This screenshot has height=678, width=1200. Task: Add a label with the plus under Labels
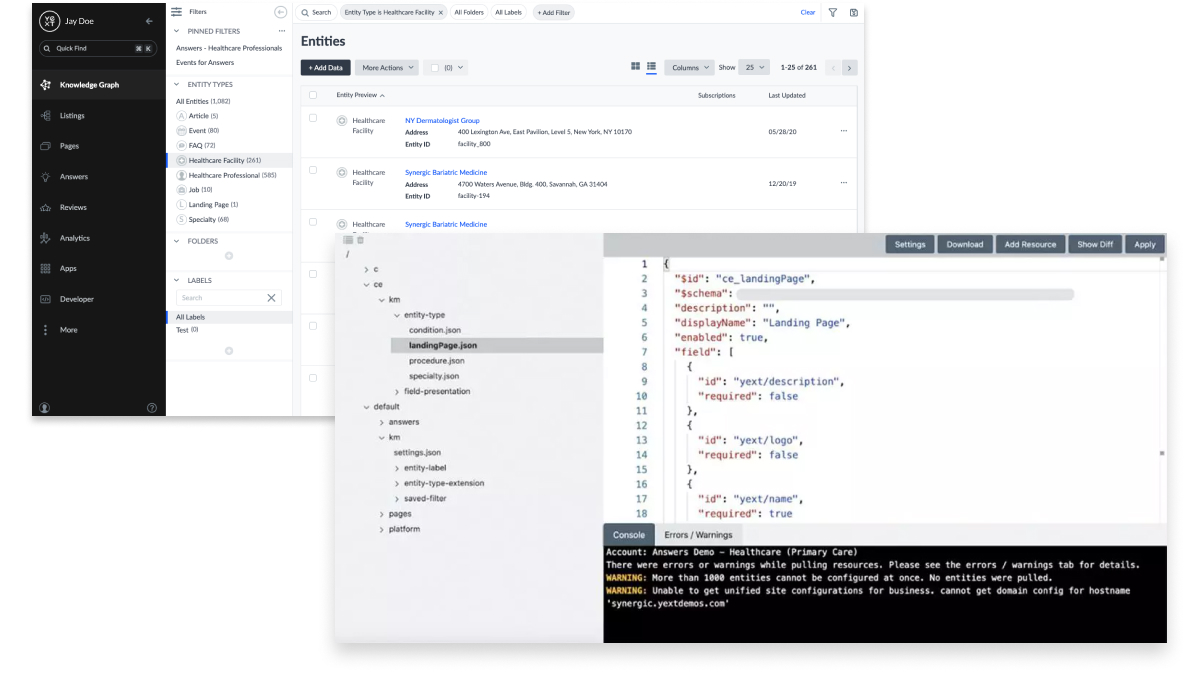[229, 351]
